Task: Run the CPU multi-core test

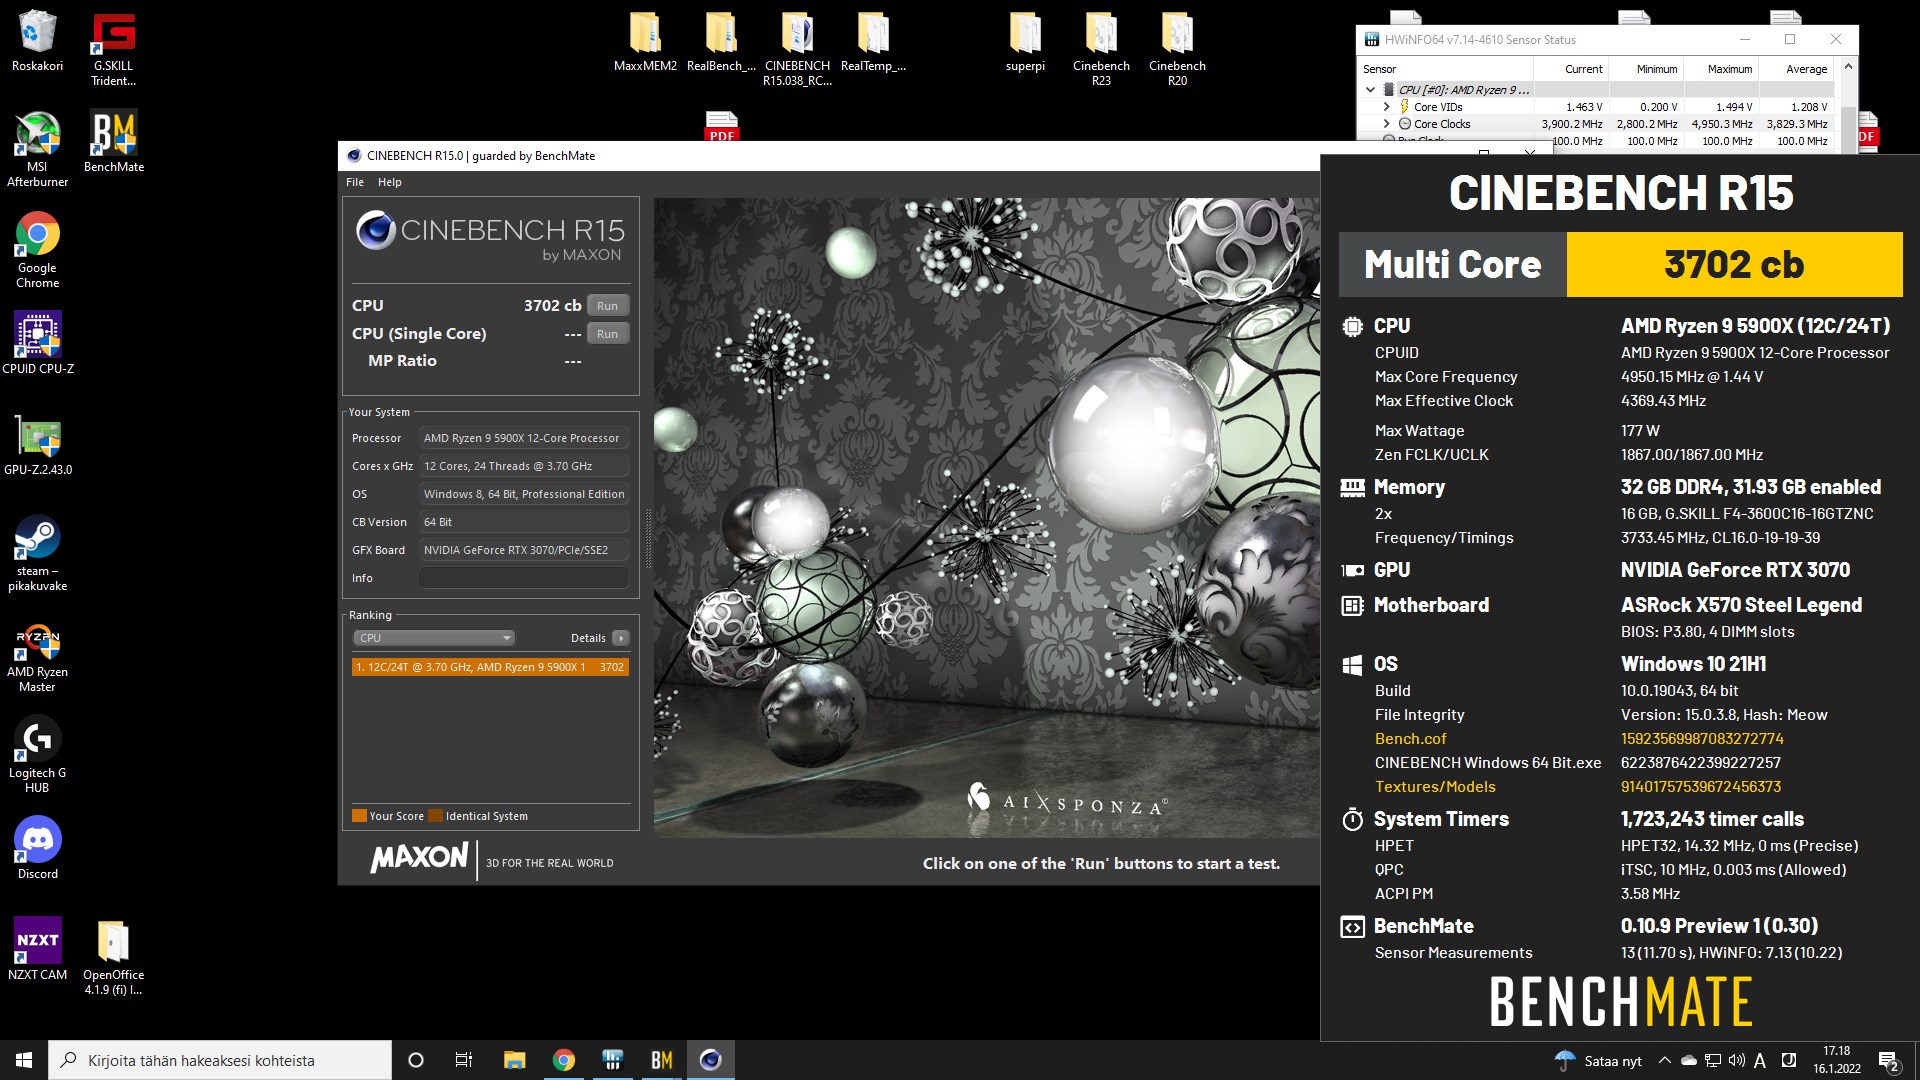Action: pyautogui.click(x=607, y=306)
